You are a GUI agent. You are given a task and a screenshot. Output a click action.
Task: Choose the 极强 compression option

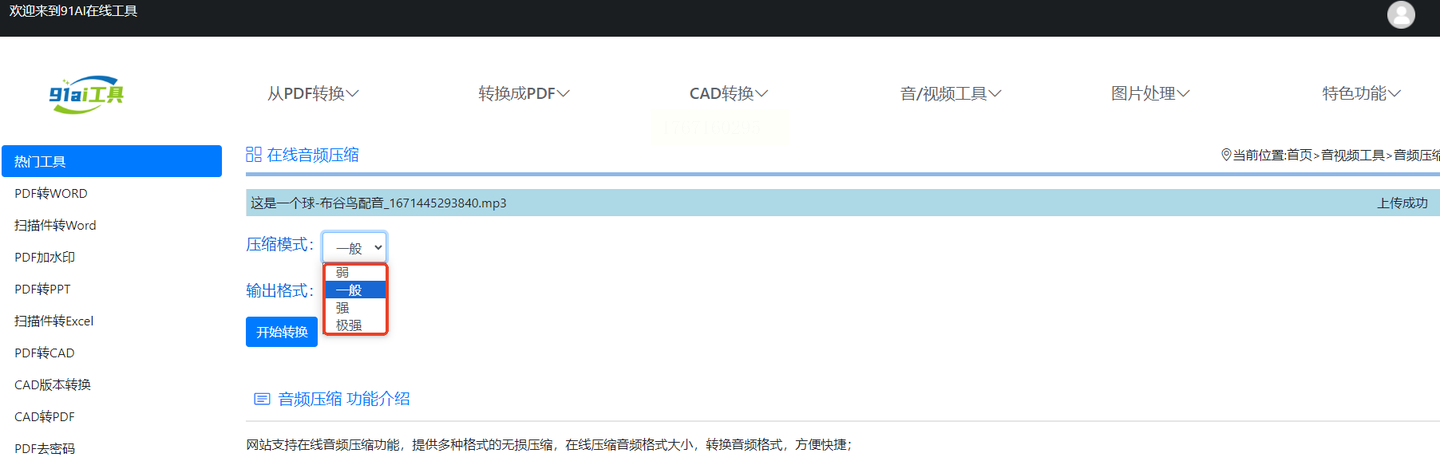355,324
